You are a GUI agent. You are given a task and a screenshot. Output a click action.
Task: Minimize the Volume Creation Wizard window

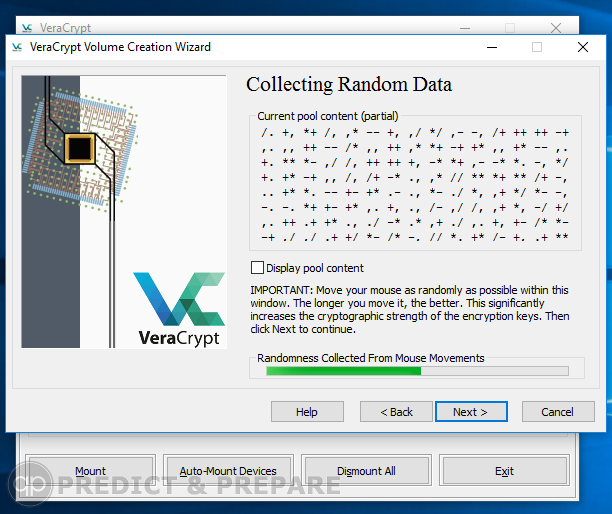tap(492, 47)
